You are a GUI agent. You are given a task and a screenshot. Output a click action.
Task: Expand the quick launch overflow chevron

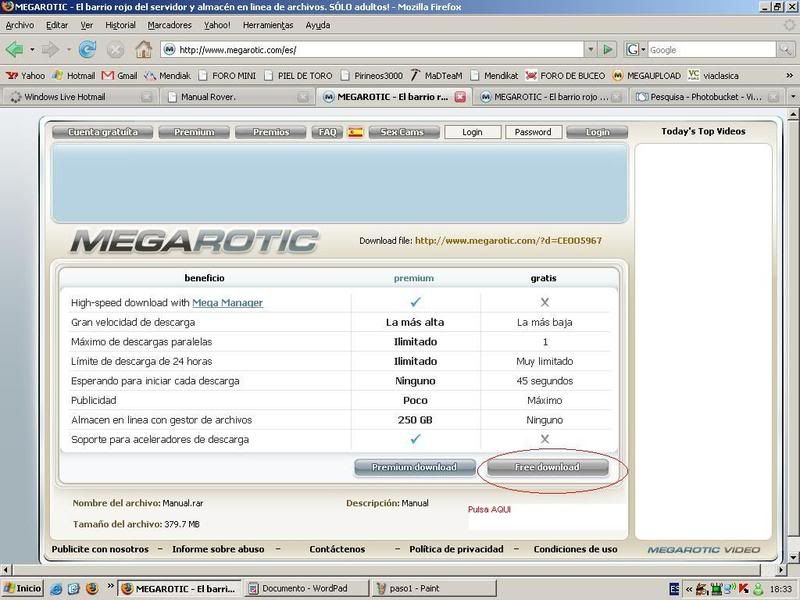point(110,587)
